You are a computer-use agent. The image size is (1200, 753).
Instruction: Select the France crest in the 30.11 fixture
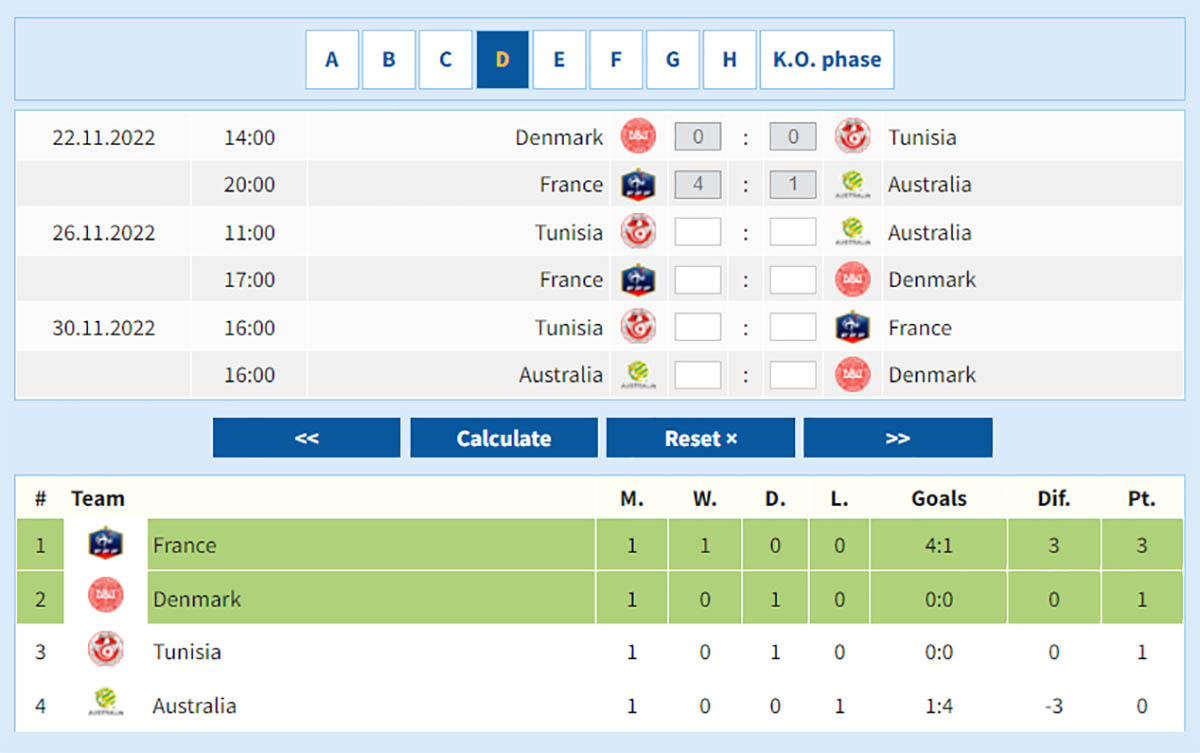click(852, 327)
